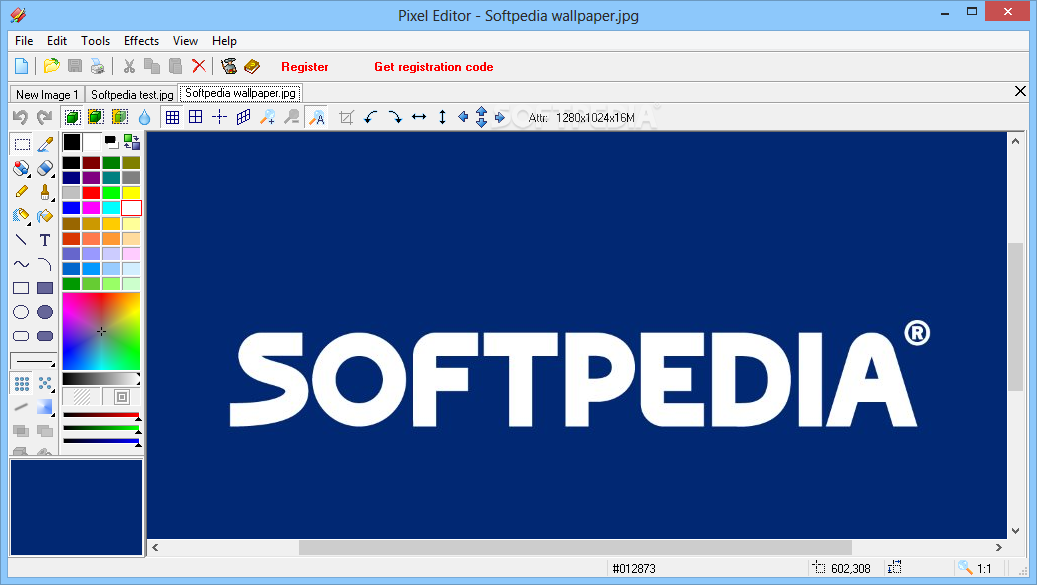Image resolution: width=1037 pixels, height=585 pixels.
Task: Rotate image counterclockwise
Action: tap(370, 118)
